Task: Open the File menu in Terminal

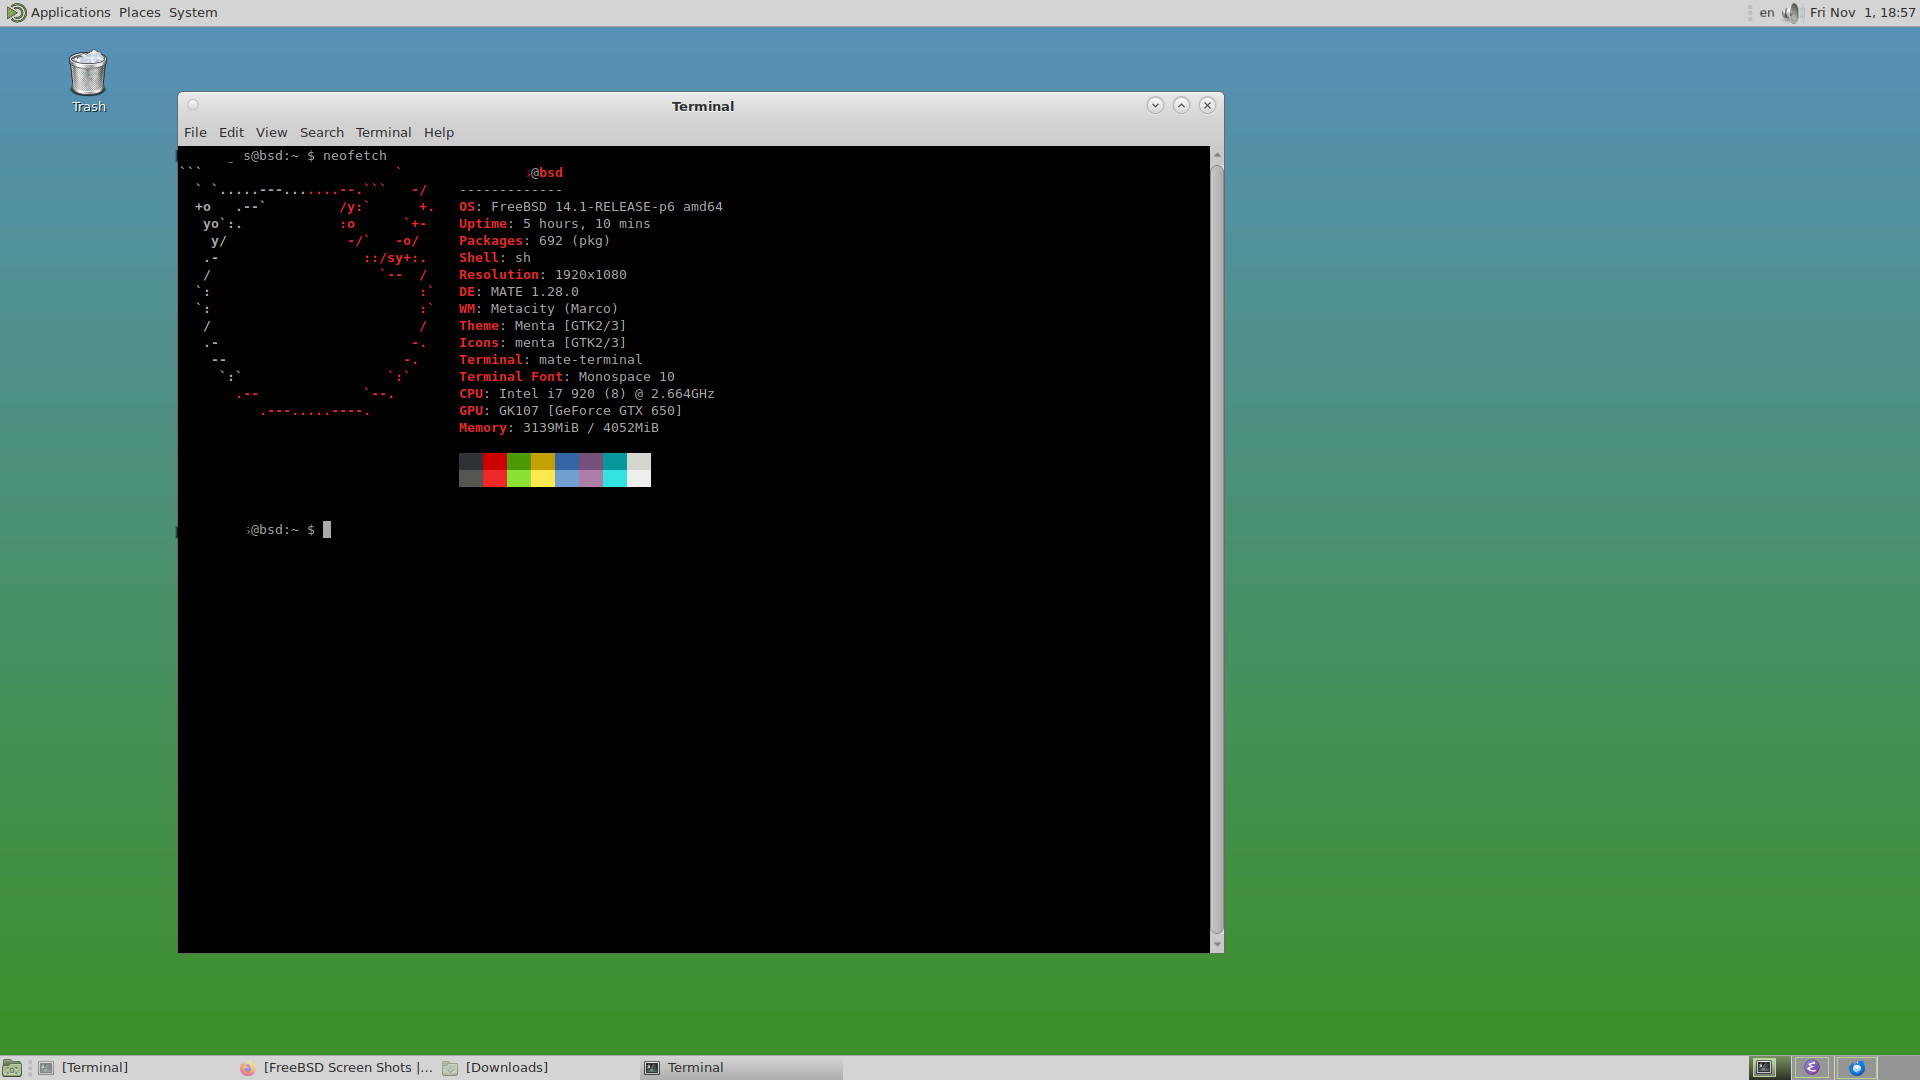Action: coord(195,132)
